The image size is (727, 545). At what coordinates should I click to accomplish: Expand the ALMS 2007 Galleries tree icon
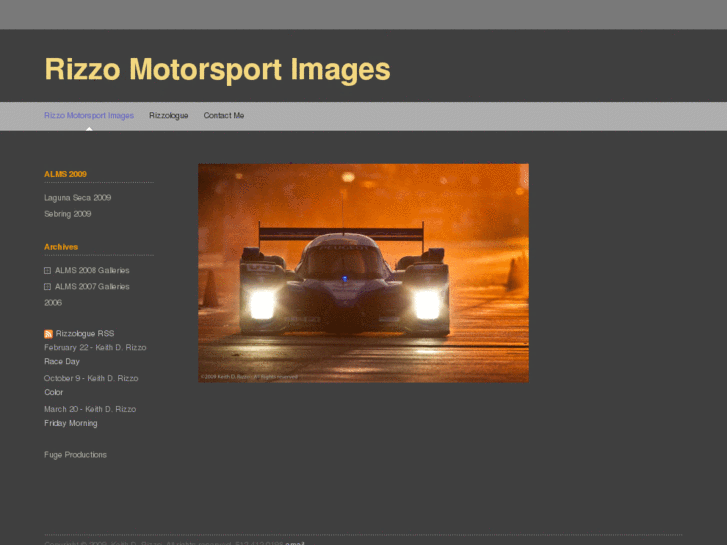tap(47, 287)
